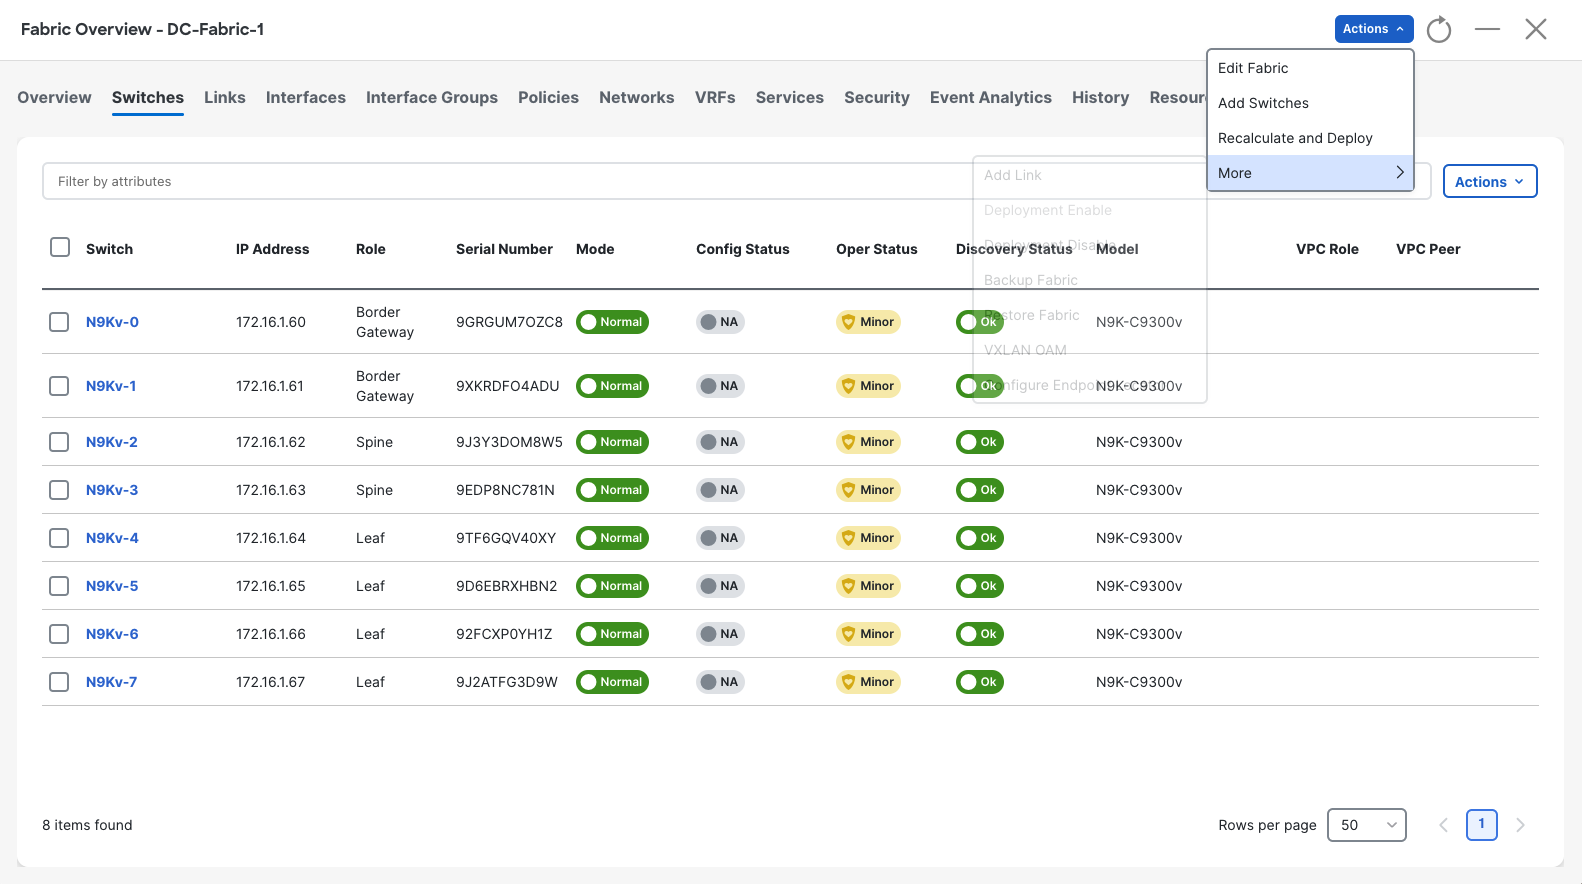Open the Rows per page selector
1582x884 pixels.
click(x=1367, y=825)
